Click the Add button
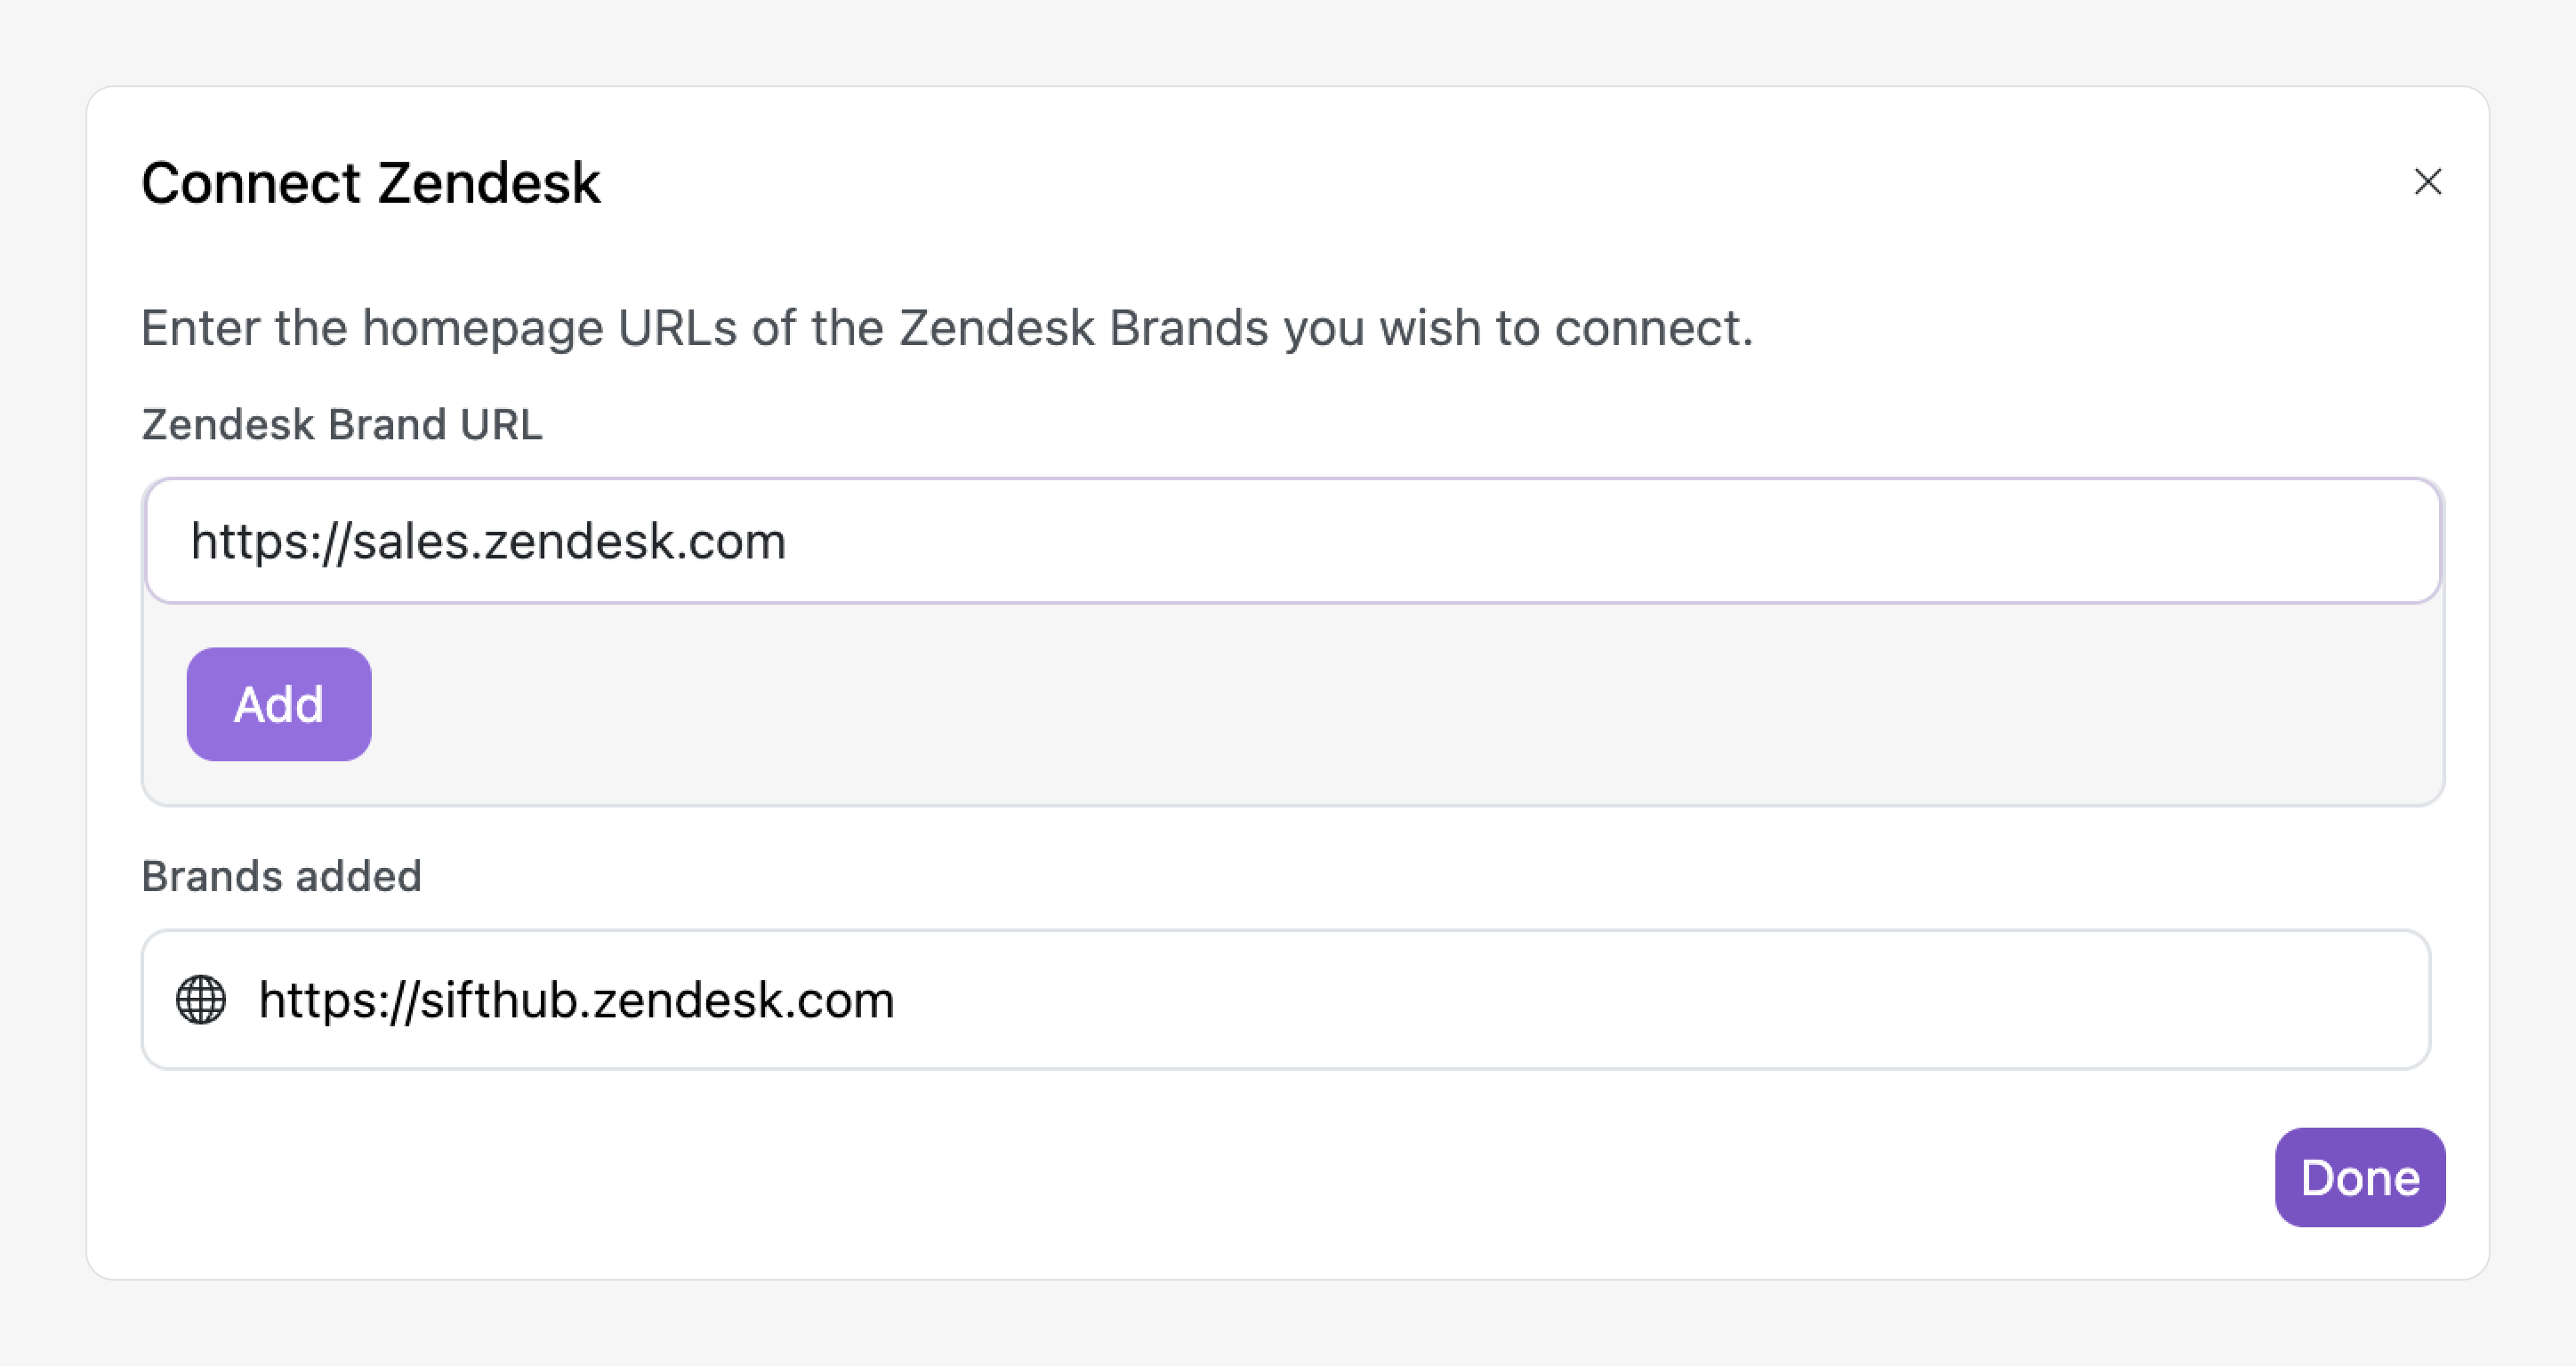Viewport: 2576px width, 1366px height. (x=279, y=704)
